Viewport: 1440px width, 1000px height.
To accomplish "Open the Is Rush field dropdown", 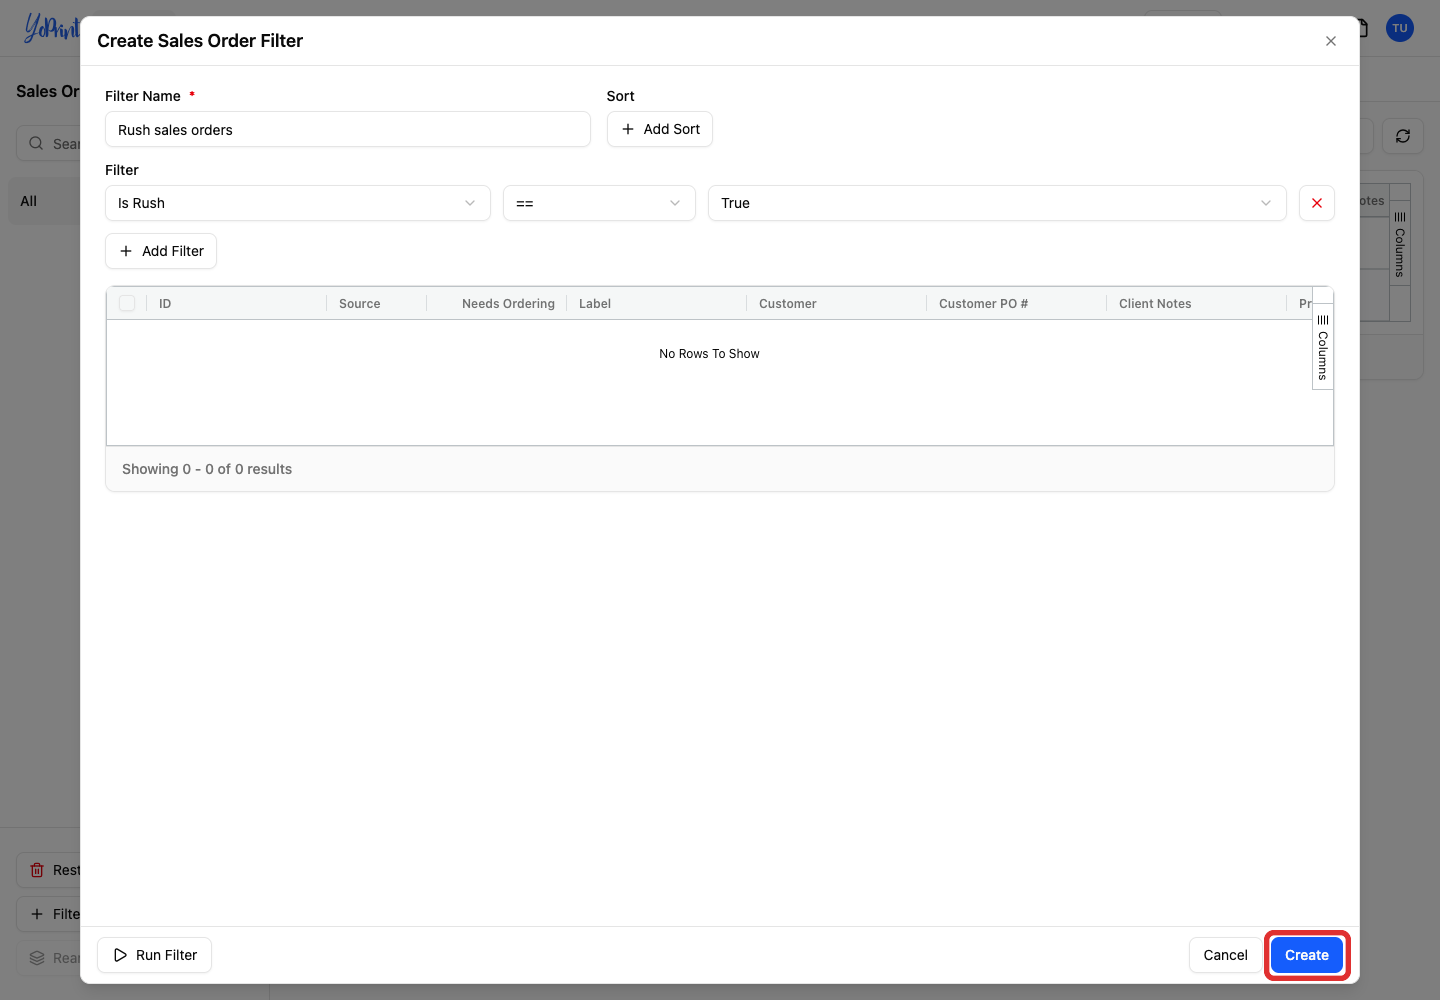I will coord(298,203).
